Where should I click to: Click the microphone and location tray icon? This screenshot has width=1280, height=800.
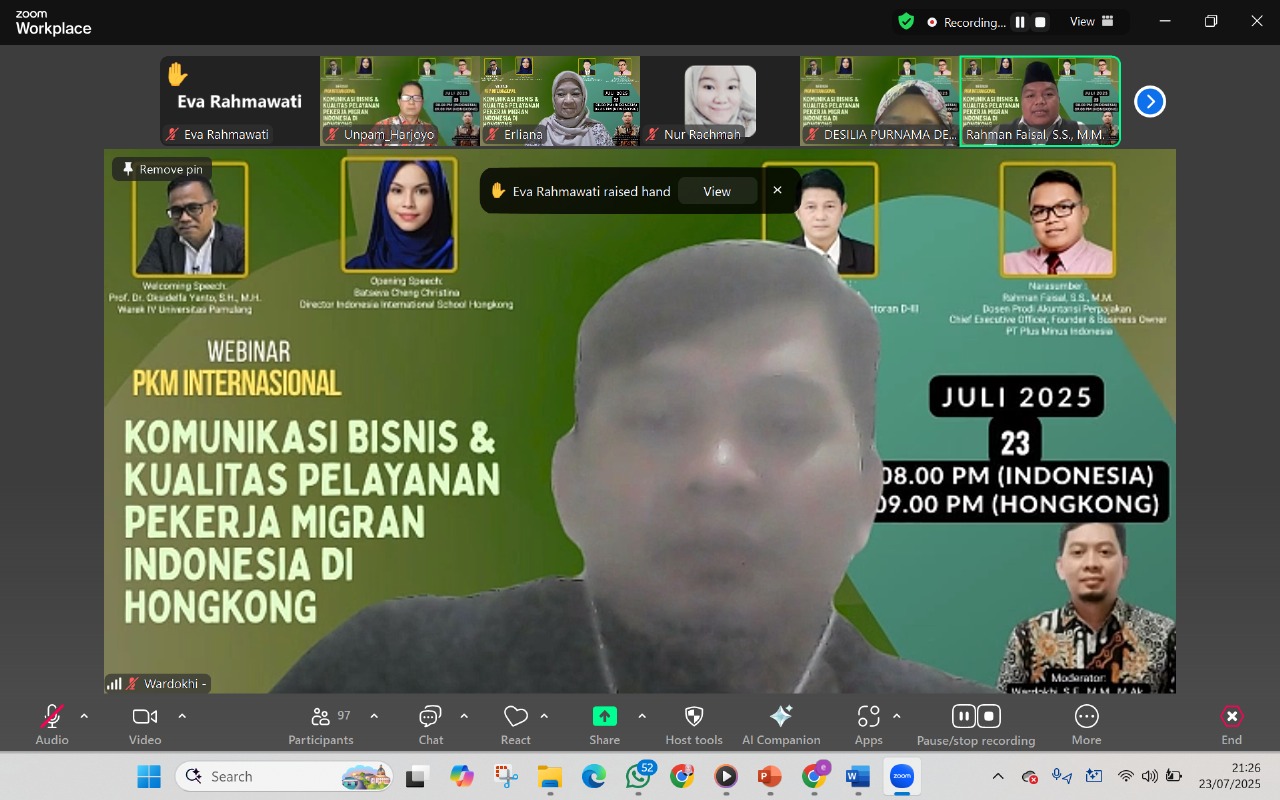[1062, 776]
